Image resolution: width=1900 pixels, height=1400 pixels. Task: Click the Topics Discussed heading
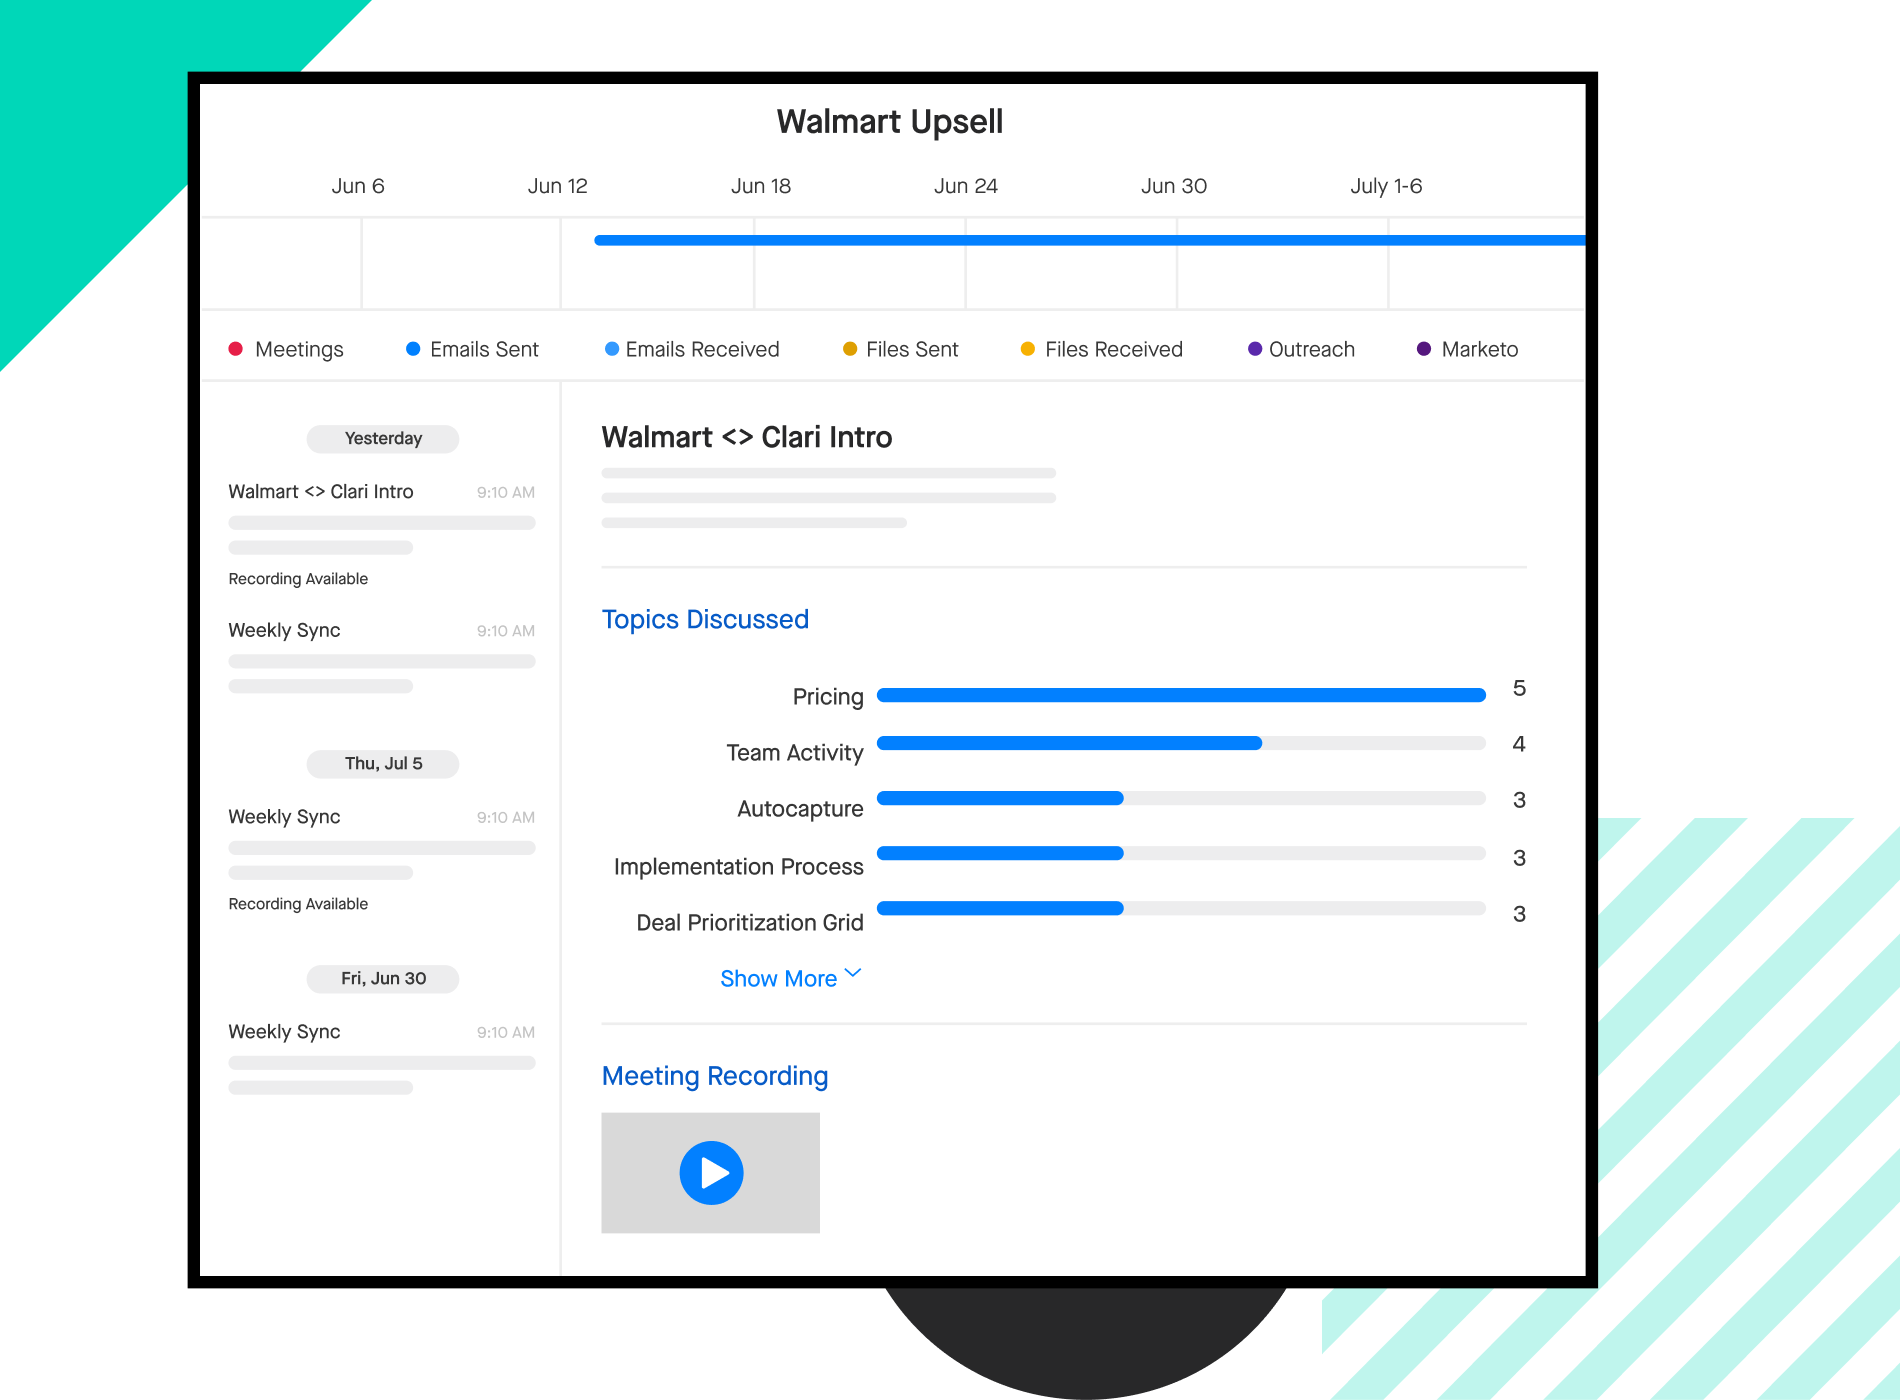(x=705, y=620)
